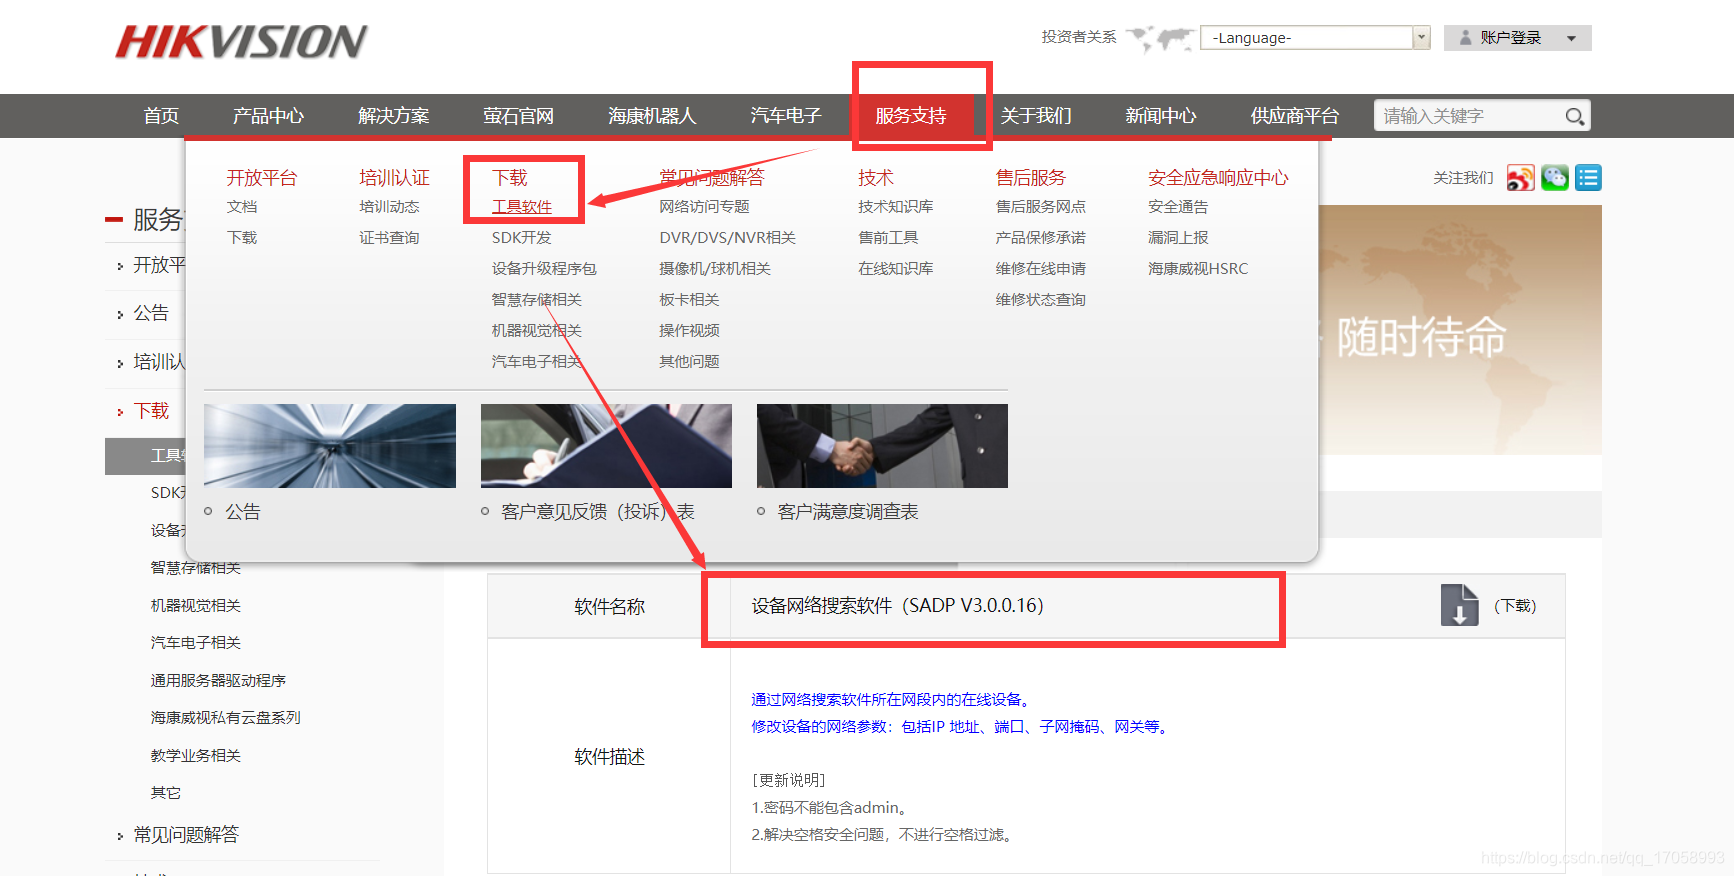Select 汽车电子相关 in left sidebar
Image resolution: width=1734 pixels, height=876 pixels.
pos(195,643)
